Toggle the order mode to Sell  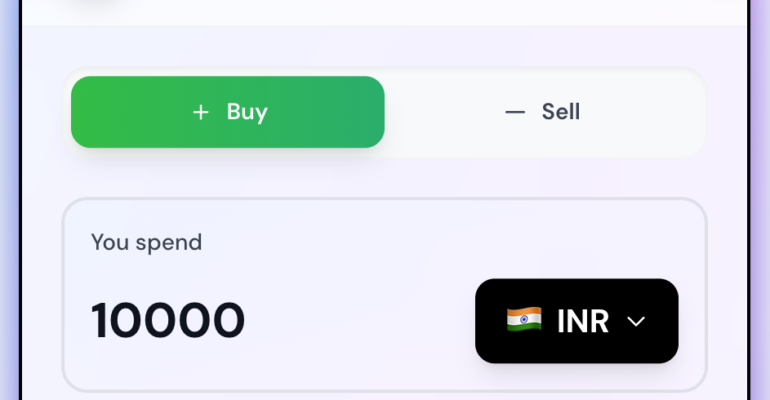point(544,112)
